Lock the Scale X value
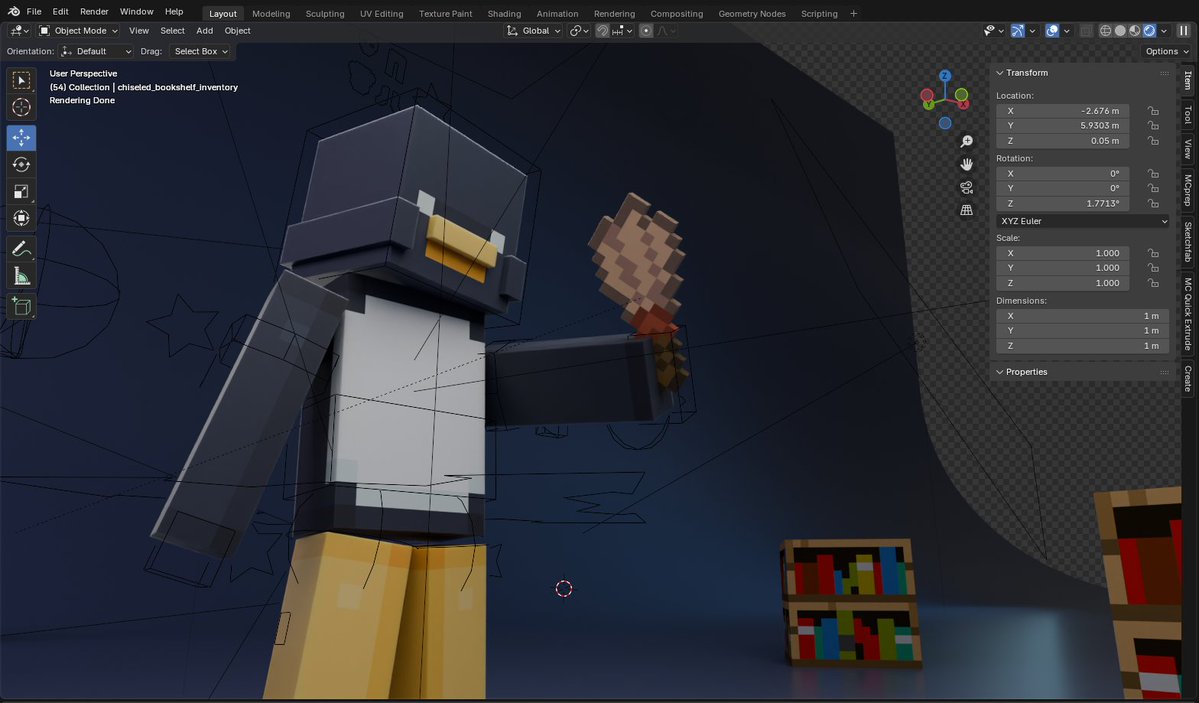Viewport: 1199px width, 703px height. click(x=1153, y=253)
